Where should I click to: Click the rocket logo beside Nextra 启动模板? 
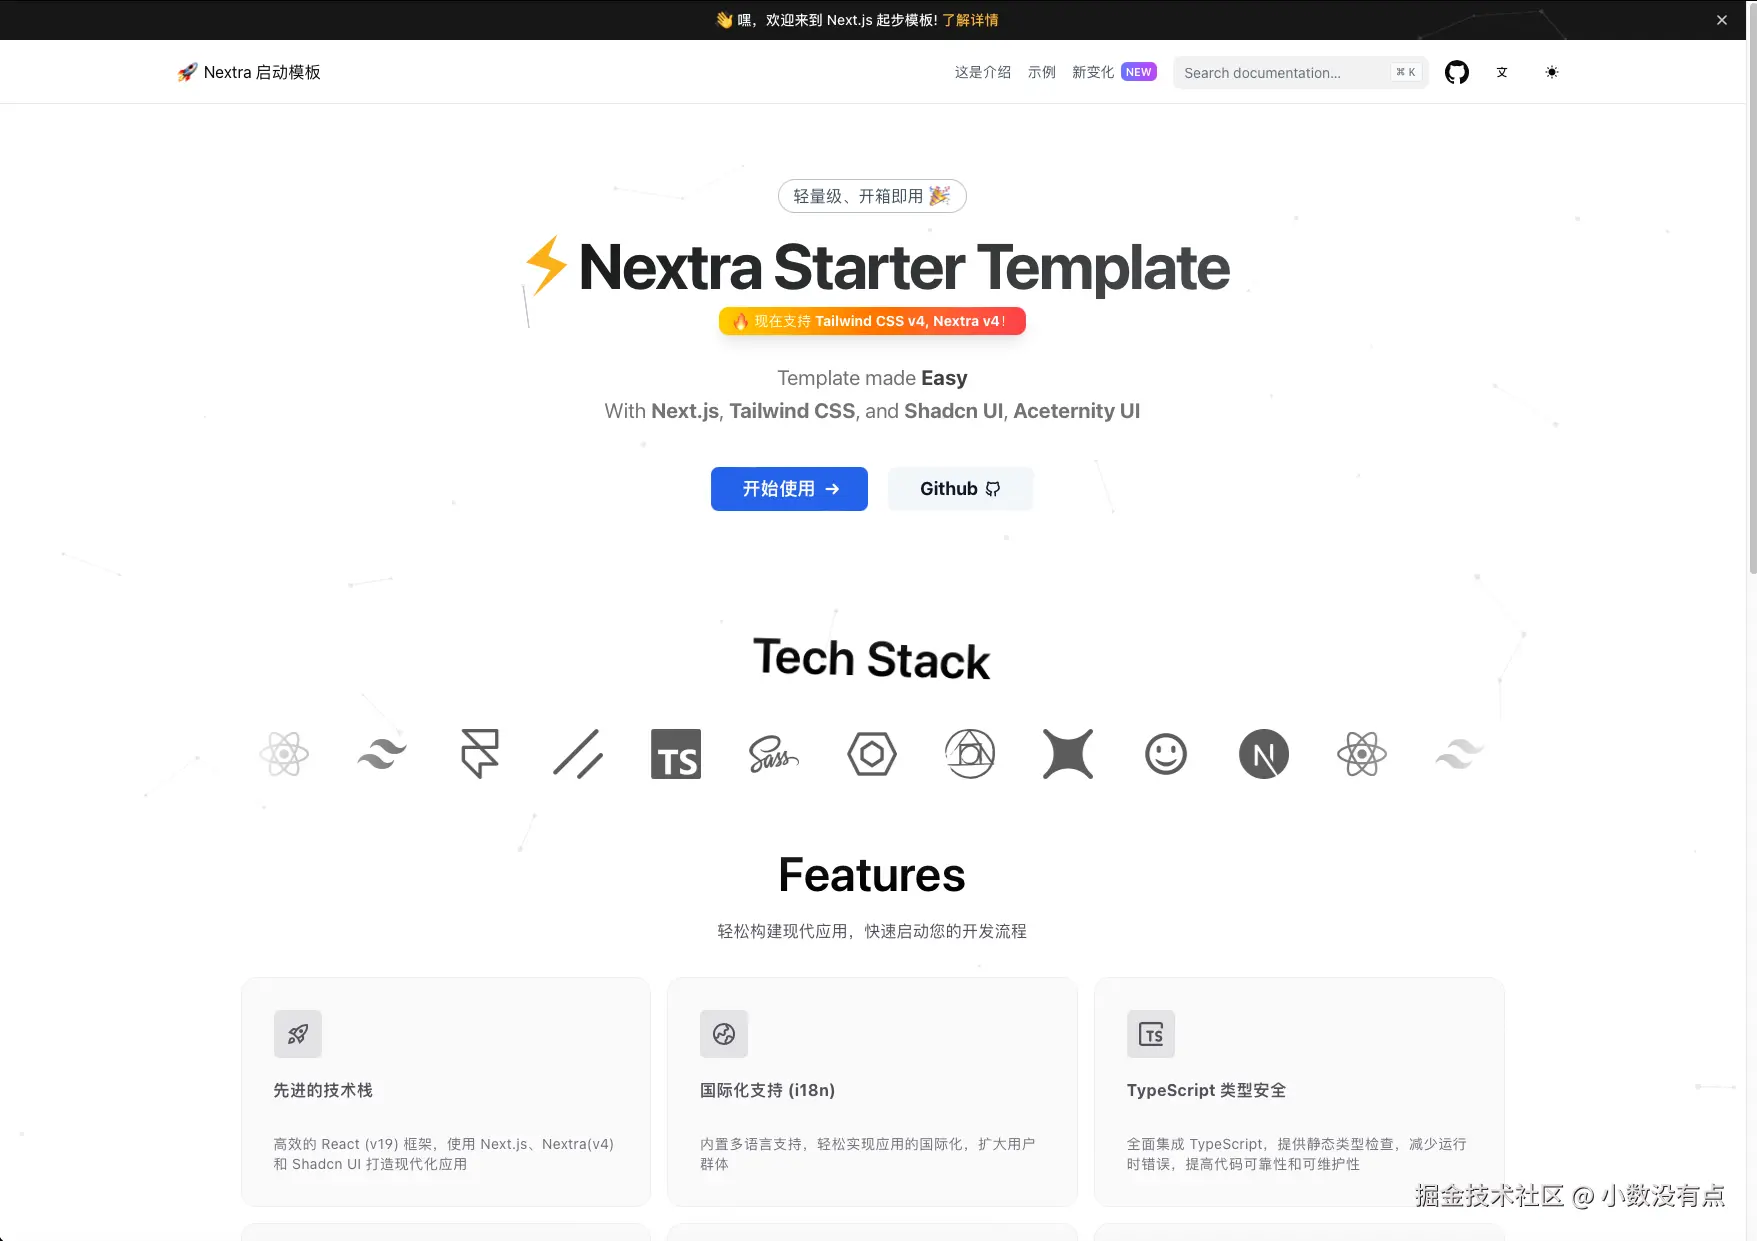(x=187, y=72)
